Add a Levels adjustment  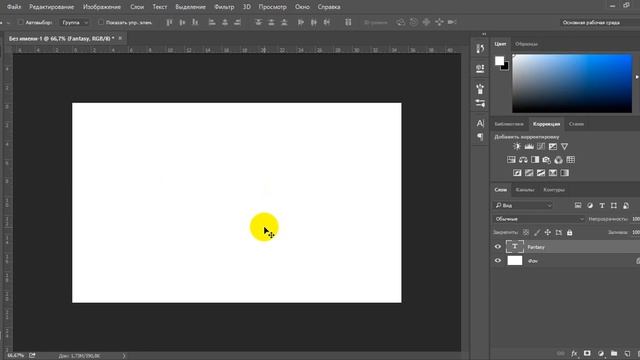tap(529, 147)
